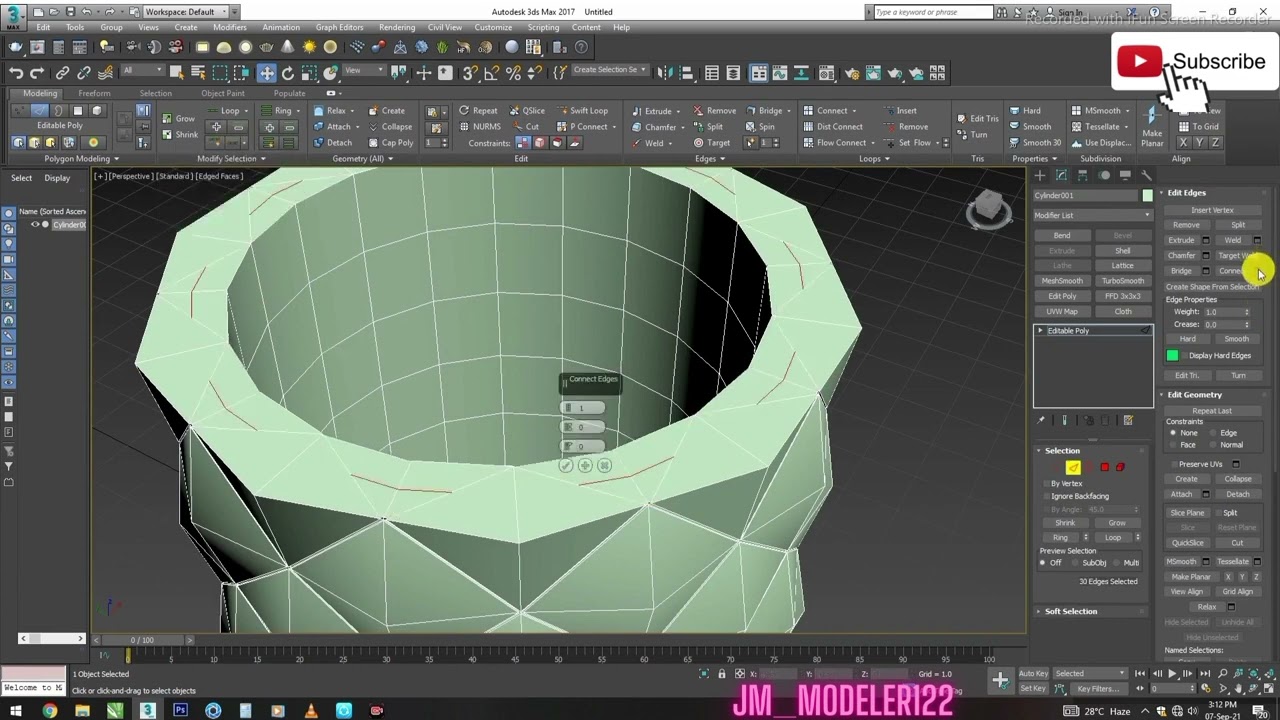Viewport: 1280px width, 720px height.
Task: Click Create Shape From Selection button
Action: click(x=1212, y=287)
